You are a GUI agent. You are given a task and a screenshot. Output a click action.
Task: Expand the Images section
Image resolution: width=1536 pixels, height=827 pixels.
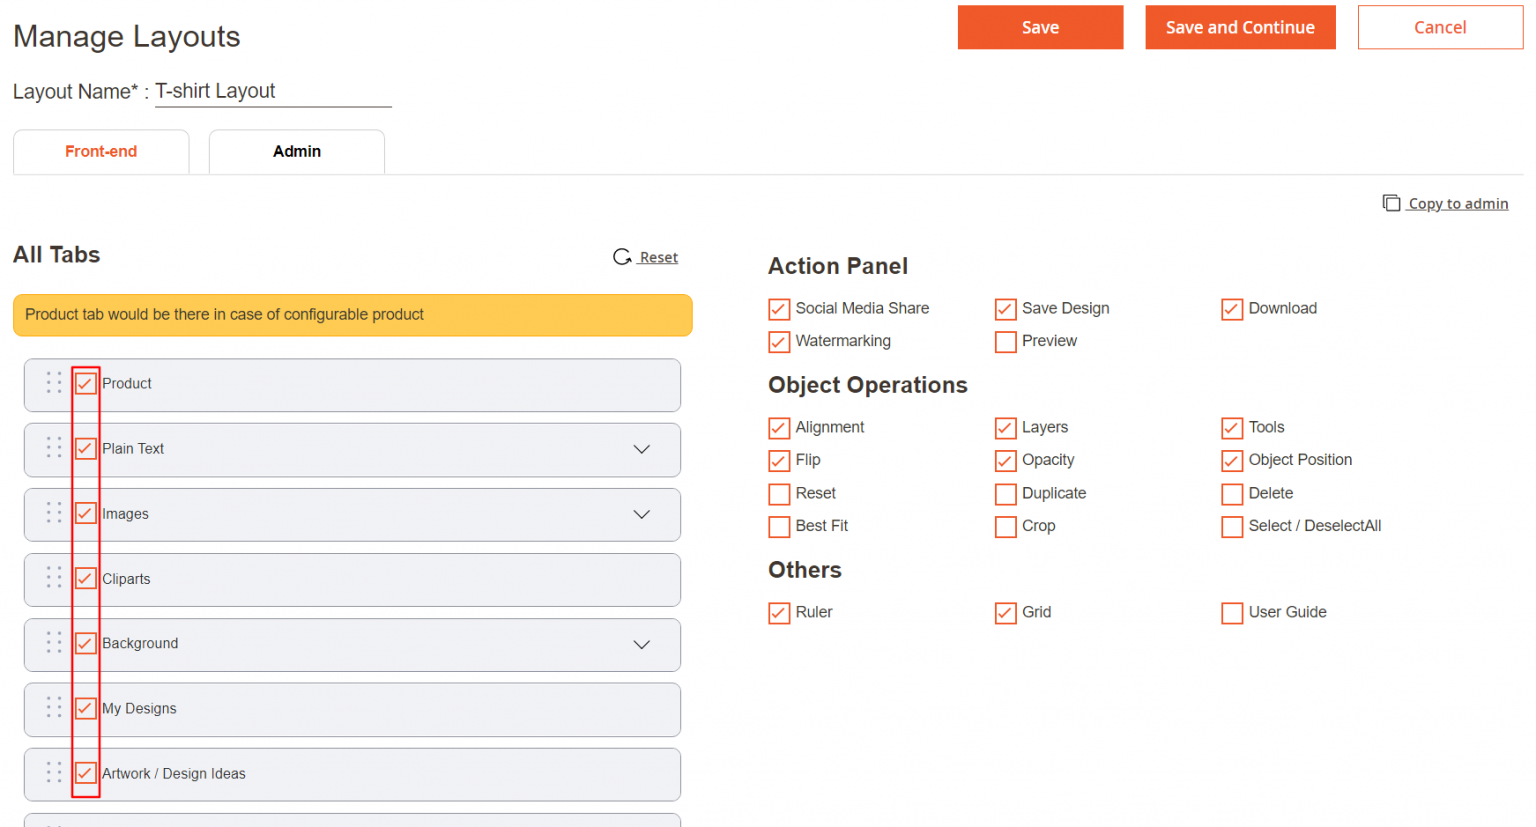click(x=641, y=514)
